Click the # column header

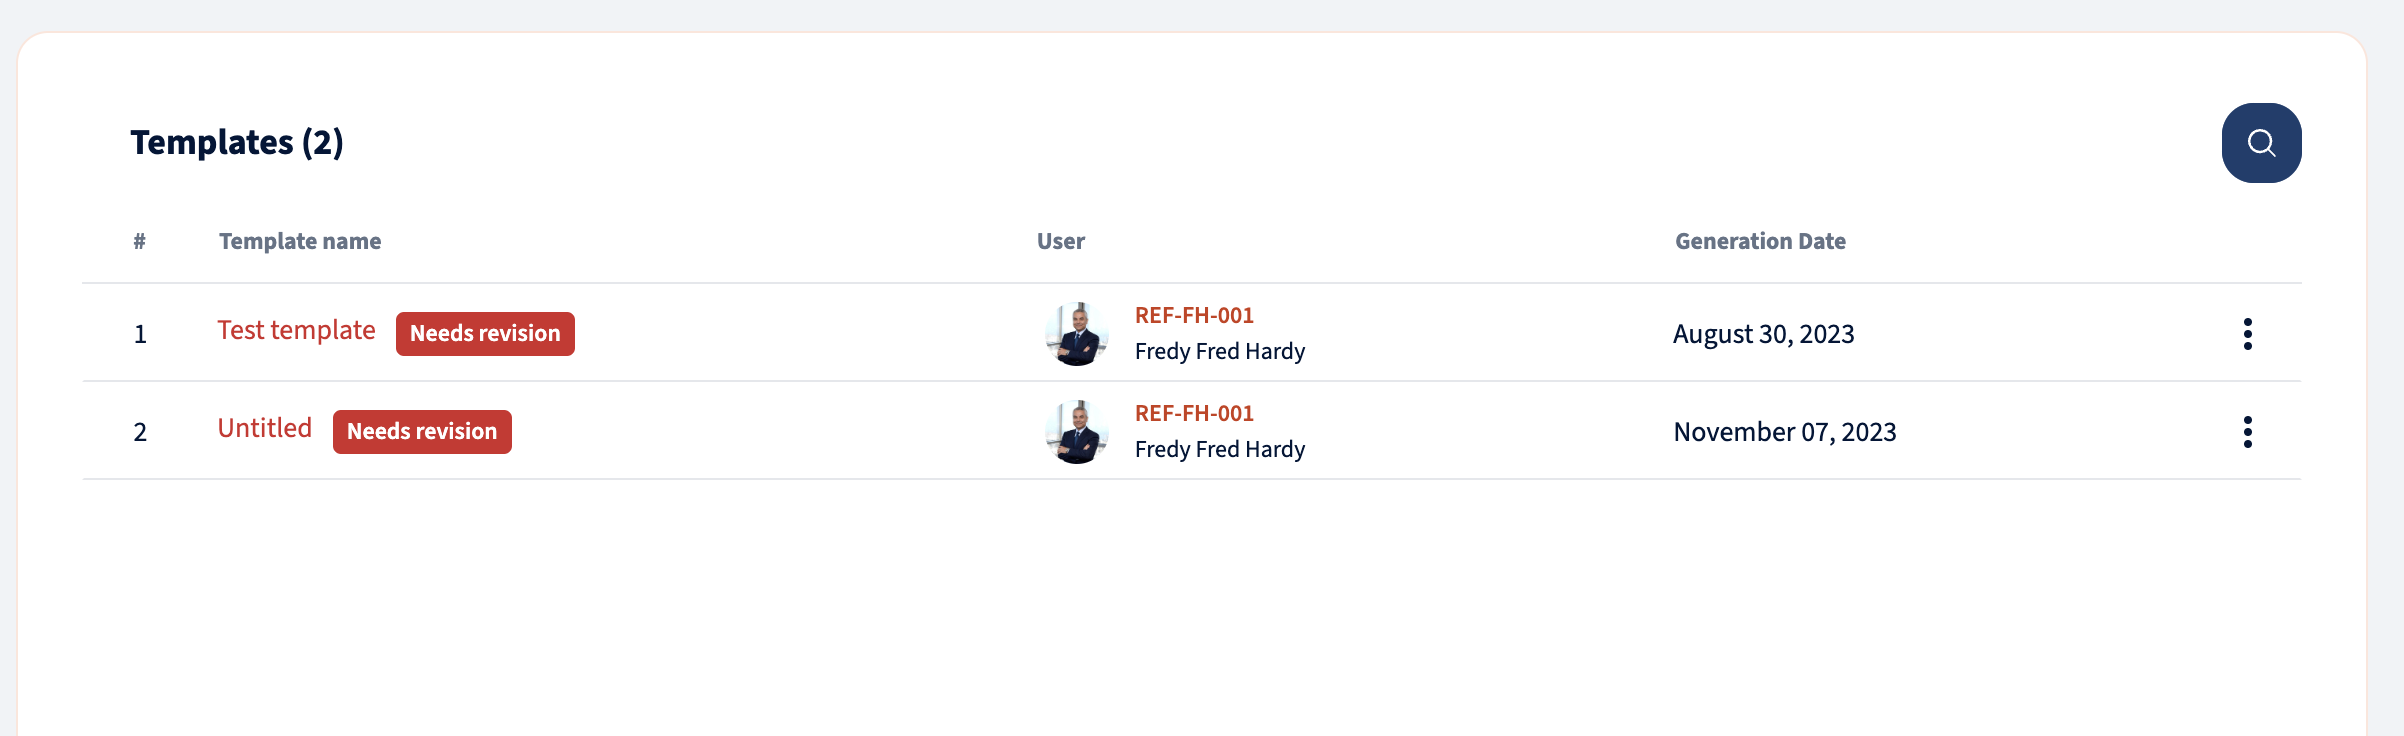[140, 242]
